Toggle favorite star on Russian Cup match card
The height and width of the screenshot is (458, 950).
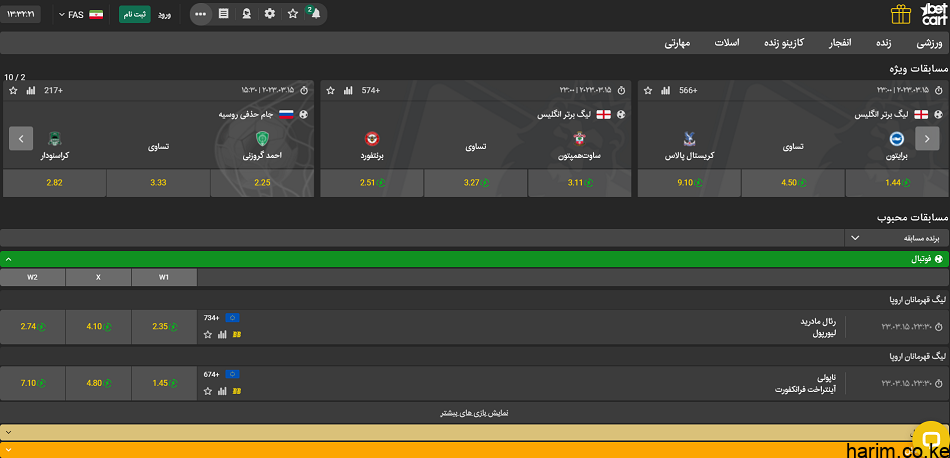coord(13,90)
